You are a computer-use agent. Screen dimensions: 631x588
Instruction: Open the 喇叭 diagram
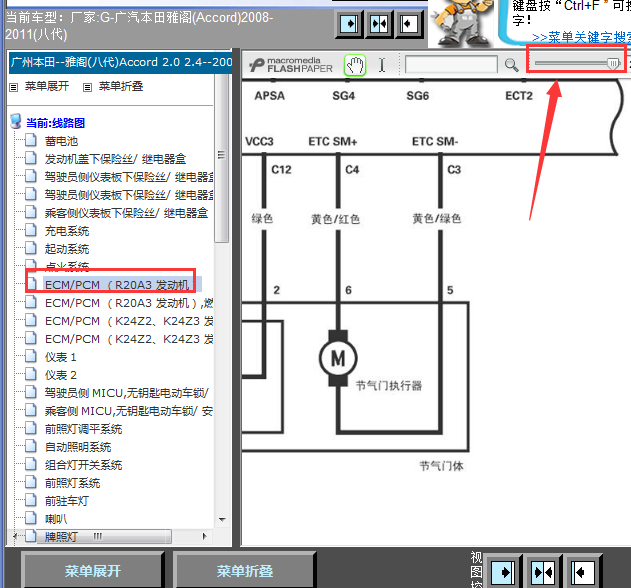pos(56,519)
